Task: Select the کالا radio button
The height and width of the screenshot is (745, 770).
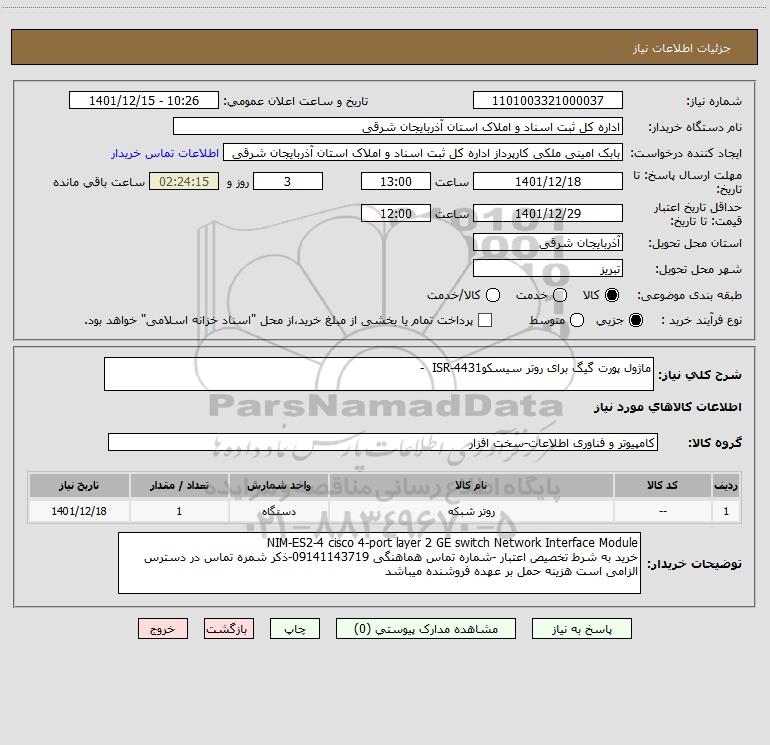Action: click(612, 295)
